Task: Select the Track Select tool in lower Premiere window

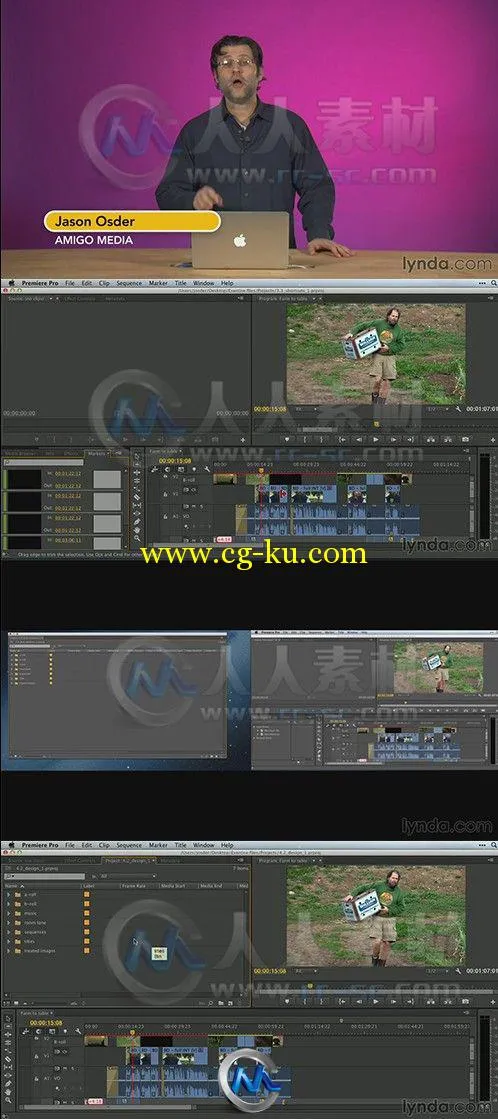Action: point(8,1028)
